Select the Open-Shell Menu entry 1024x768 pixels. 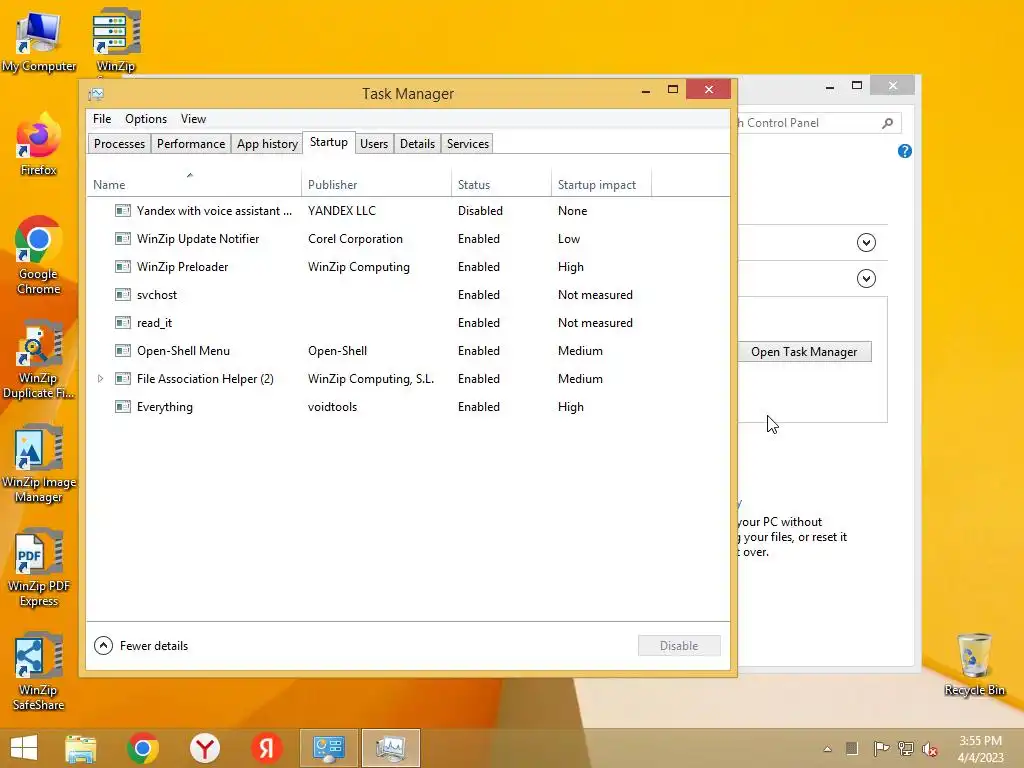click(x=408, y=351)
